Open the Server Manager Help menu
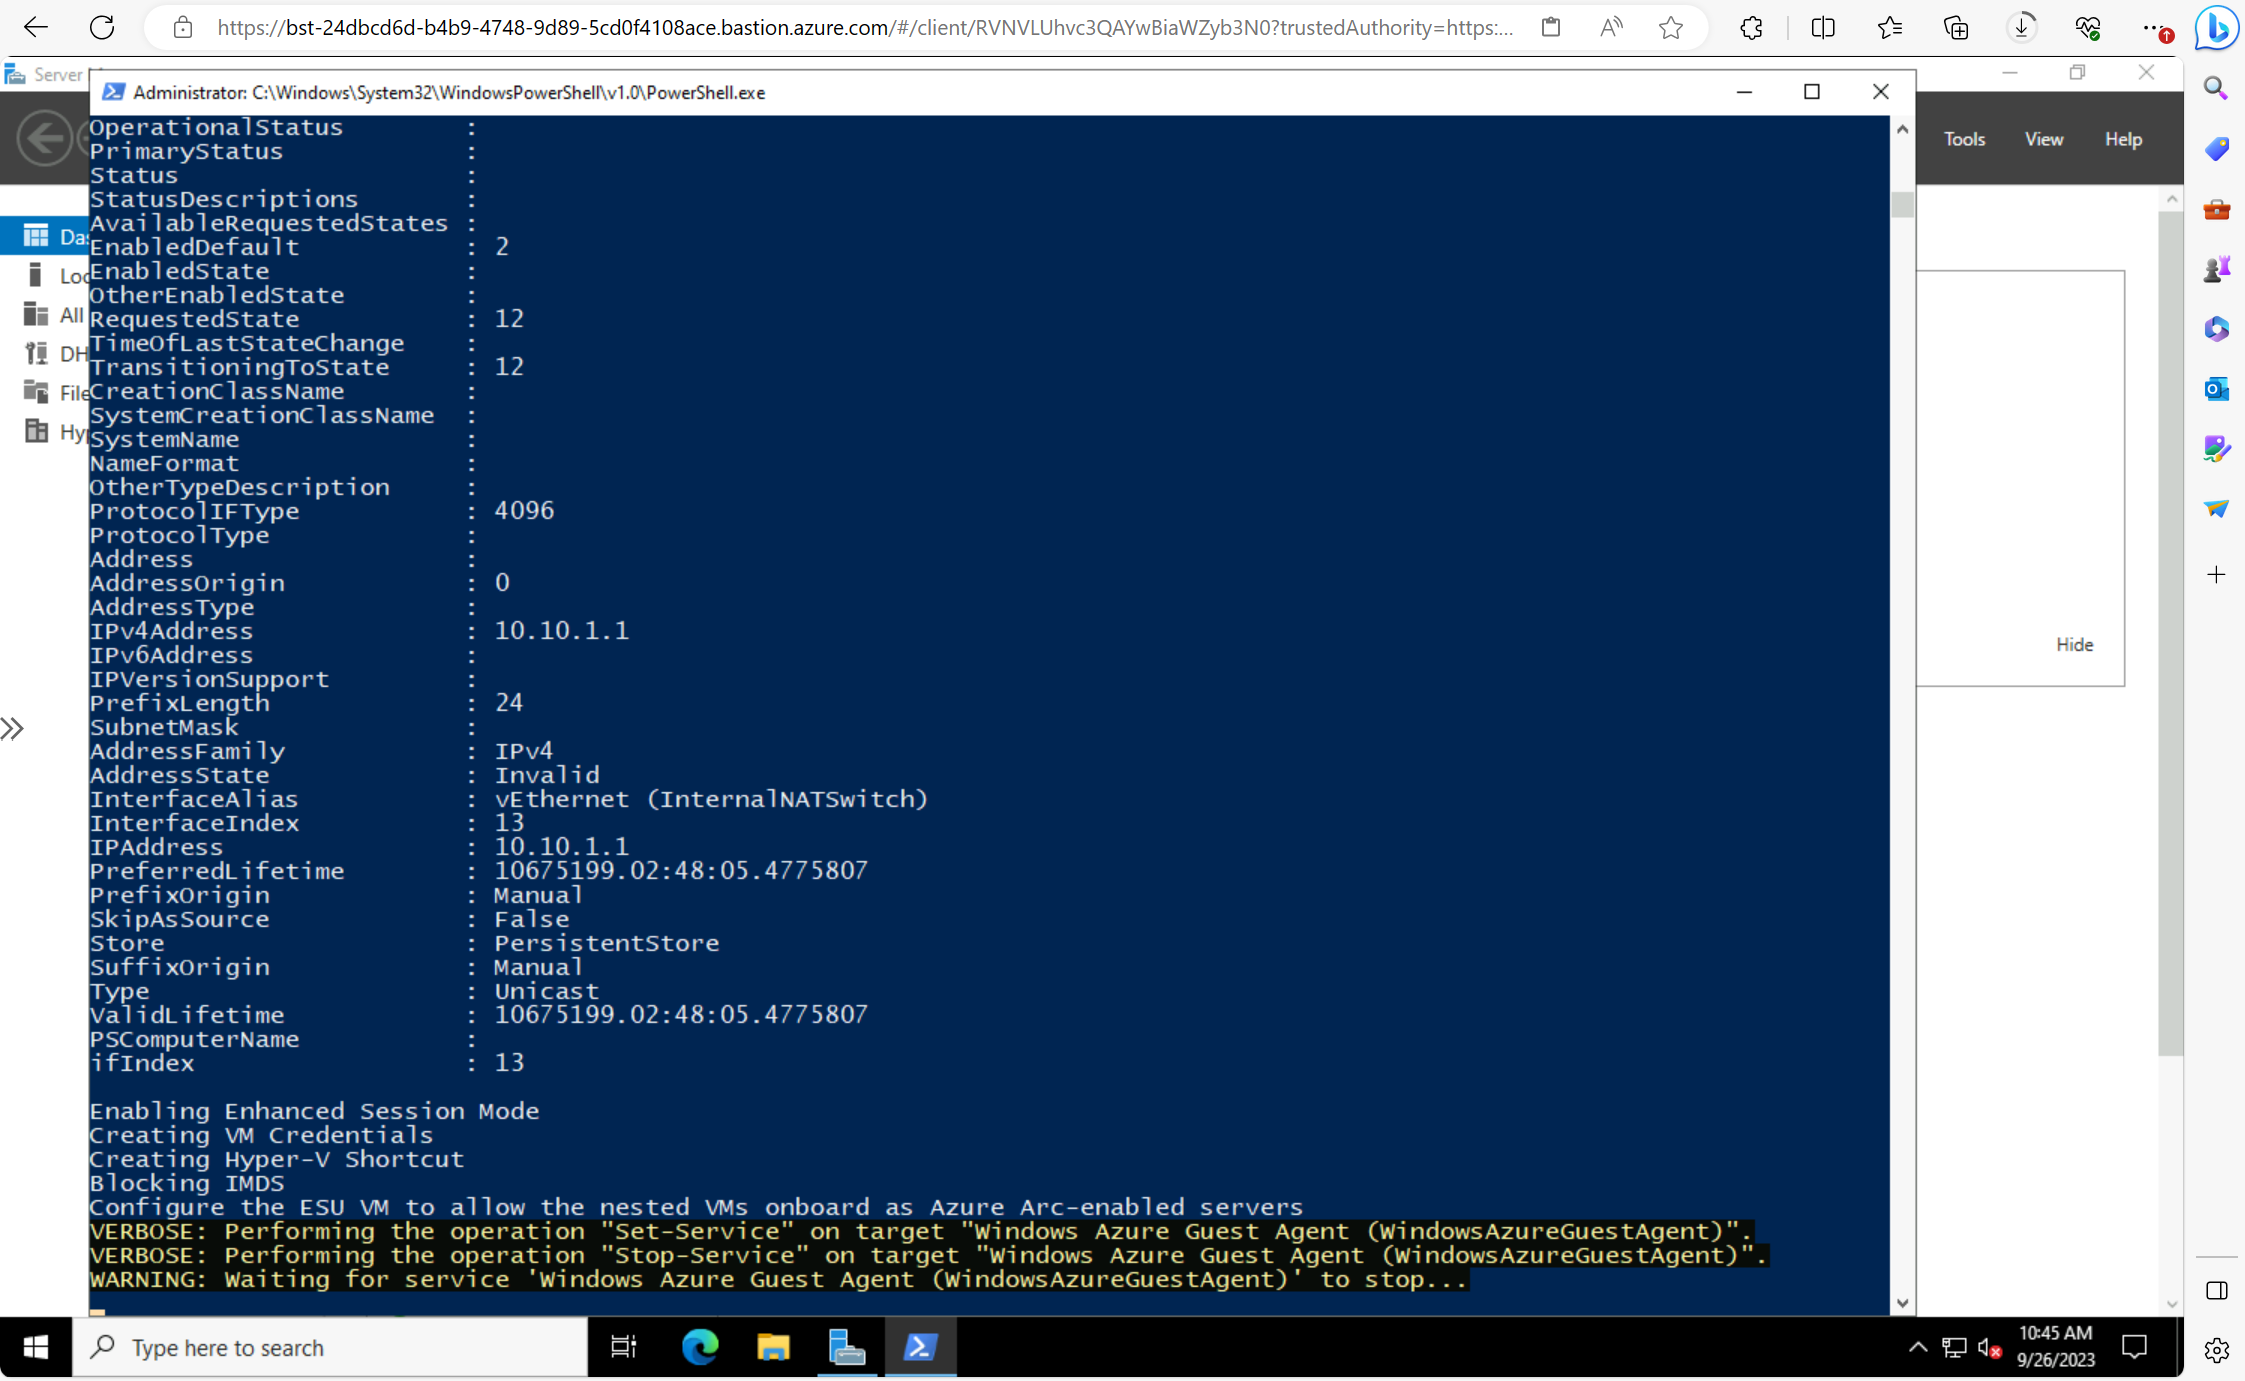The image size is (2245, 1381). point(2122,139)
